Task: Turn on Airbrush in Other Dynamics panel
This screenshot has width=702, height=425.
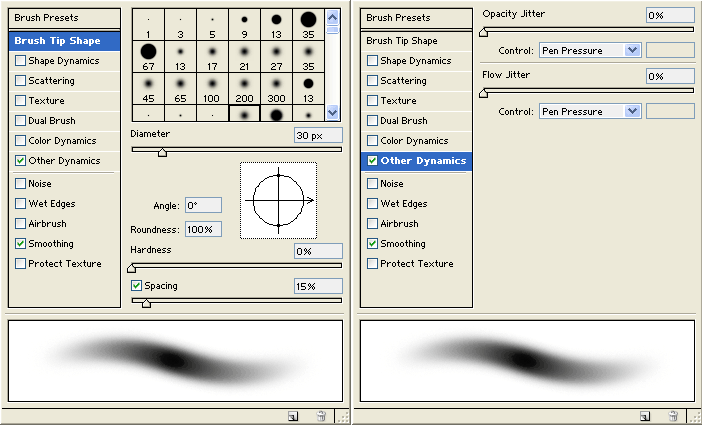Action: [372, 223]
